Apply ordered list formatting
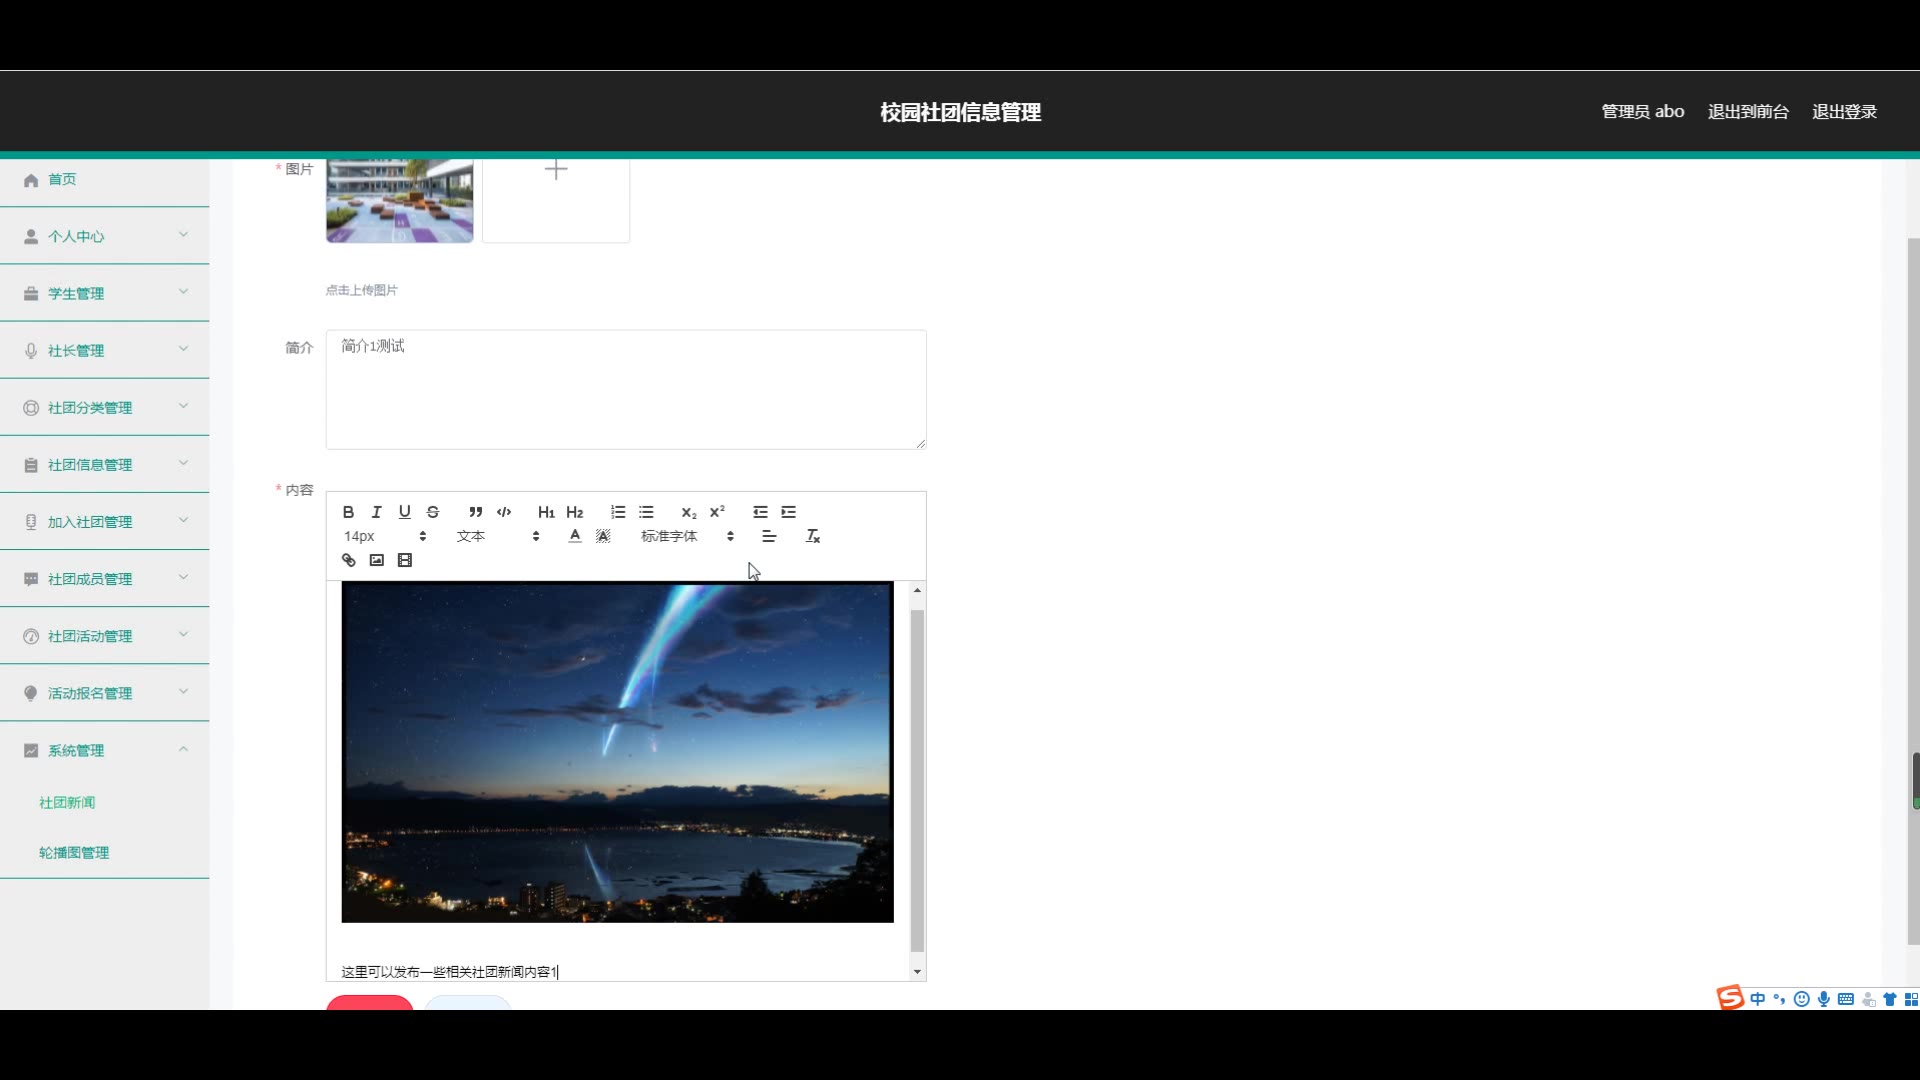1920x1080 pixels. tap(618, 512)
